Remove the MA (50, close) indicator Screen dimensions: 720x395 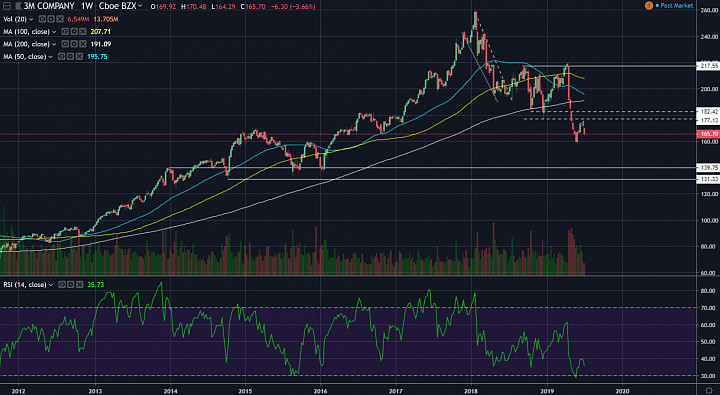point(79,56)
